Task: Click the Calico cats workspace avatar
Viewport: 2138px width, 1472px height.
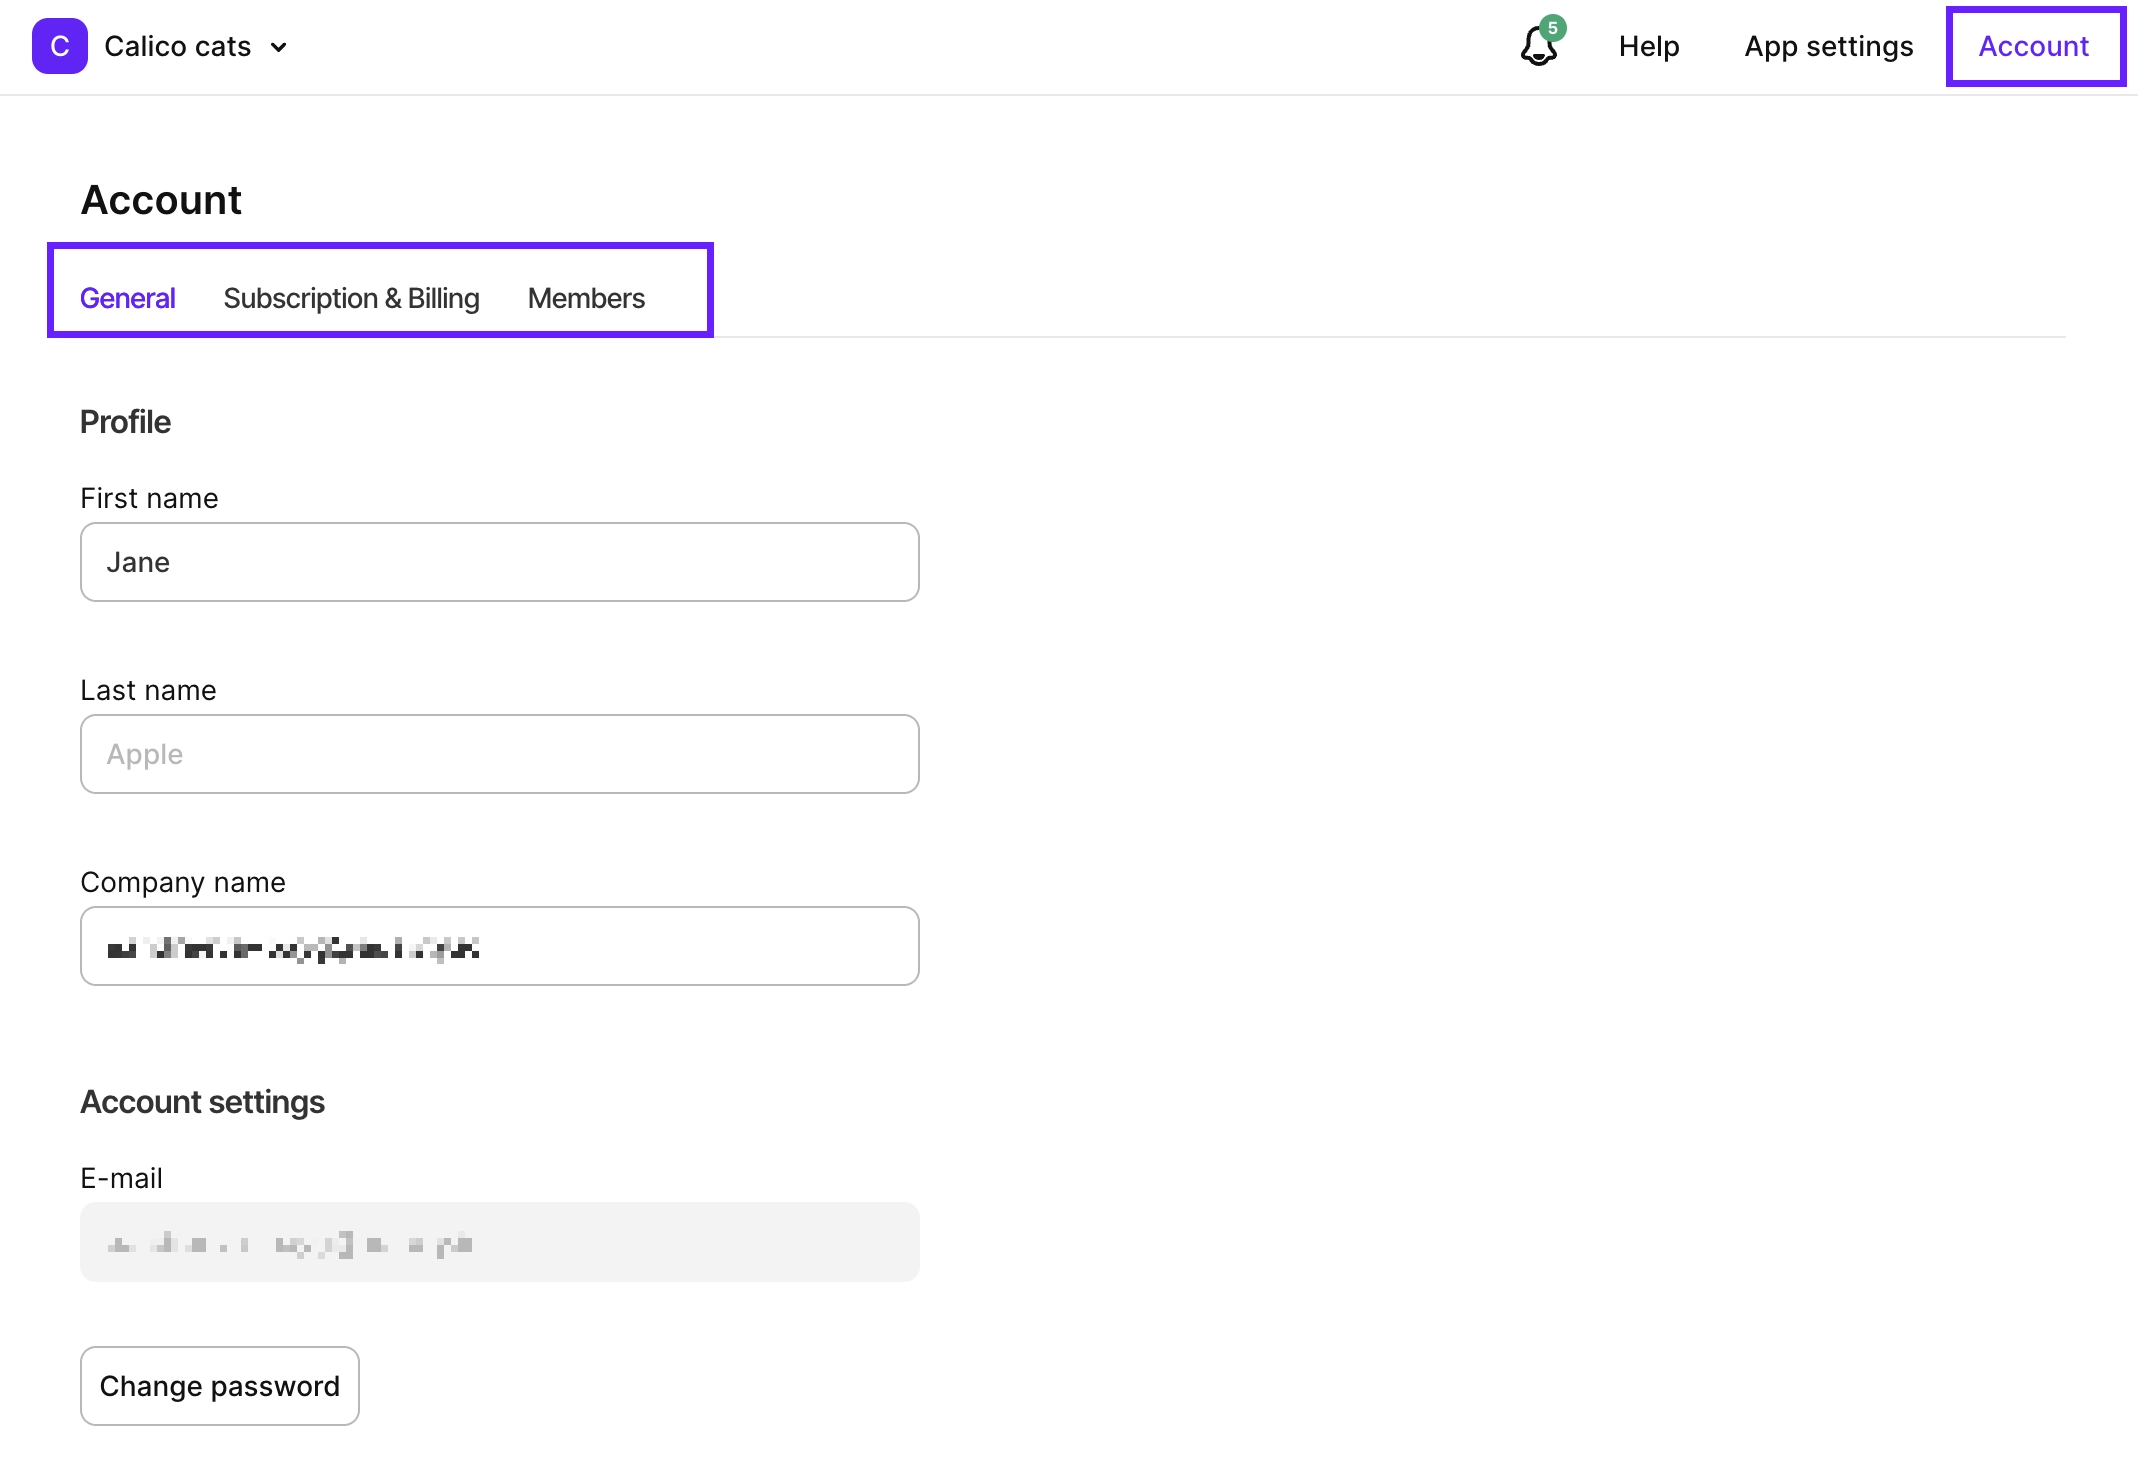Action: tap(59, 46)
